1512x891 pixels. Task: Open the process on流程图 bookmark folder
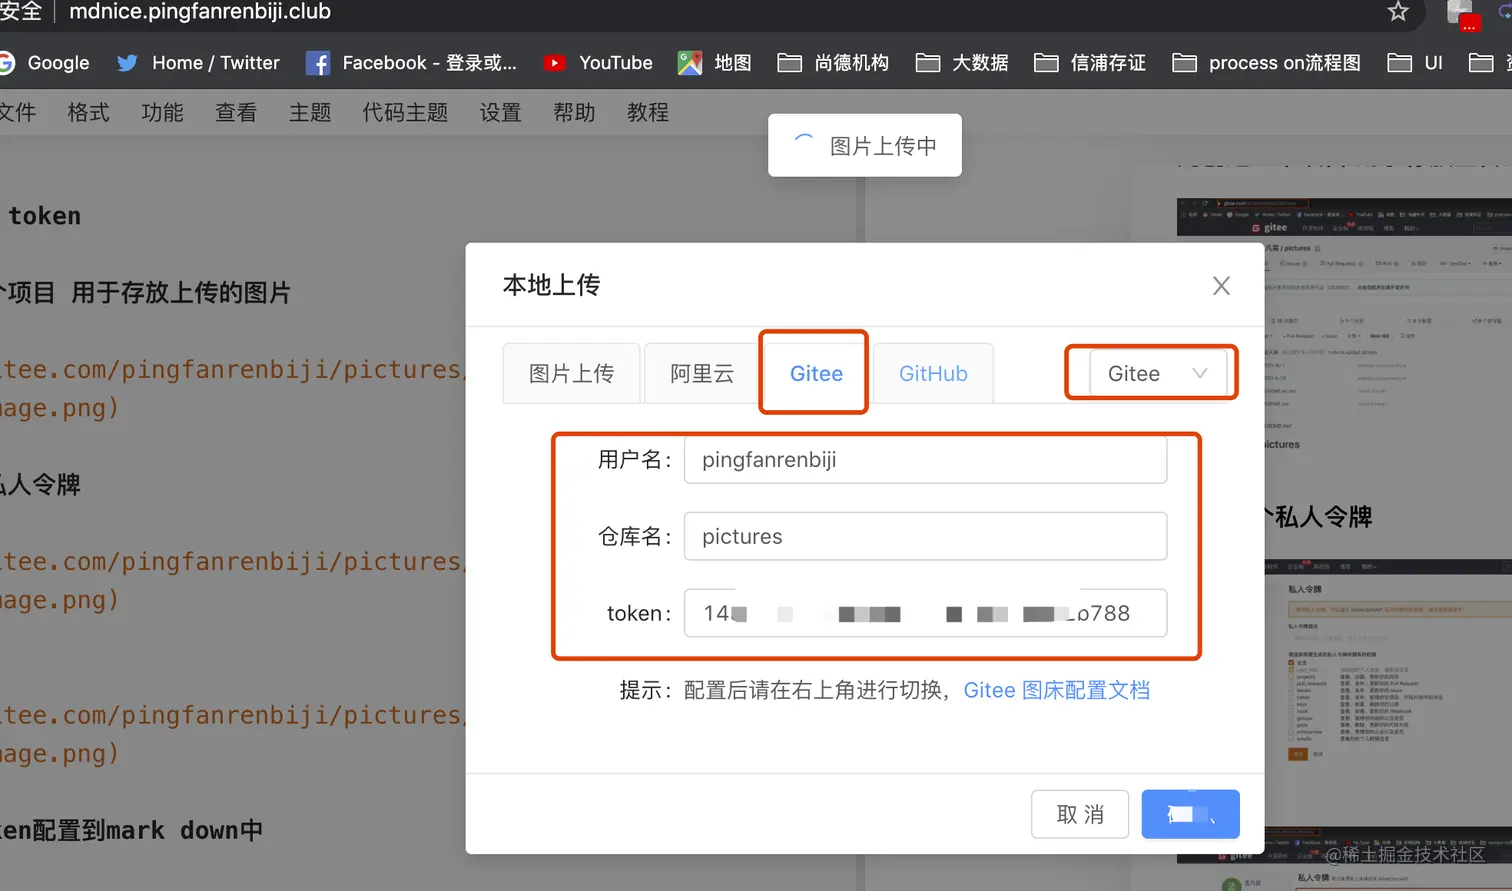1266,63
